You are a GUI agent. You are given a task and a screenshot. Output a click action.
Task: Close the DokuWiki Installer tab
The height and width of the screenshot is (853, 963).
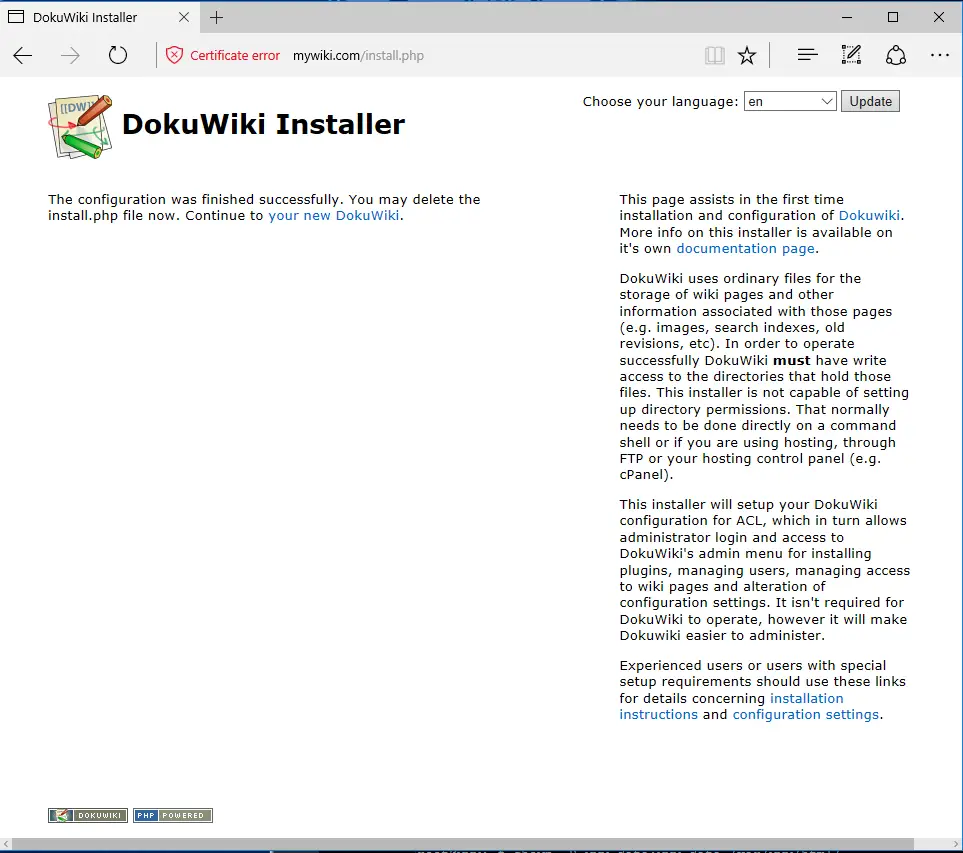pos(184,17)
